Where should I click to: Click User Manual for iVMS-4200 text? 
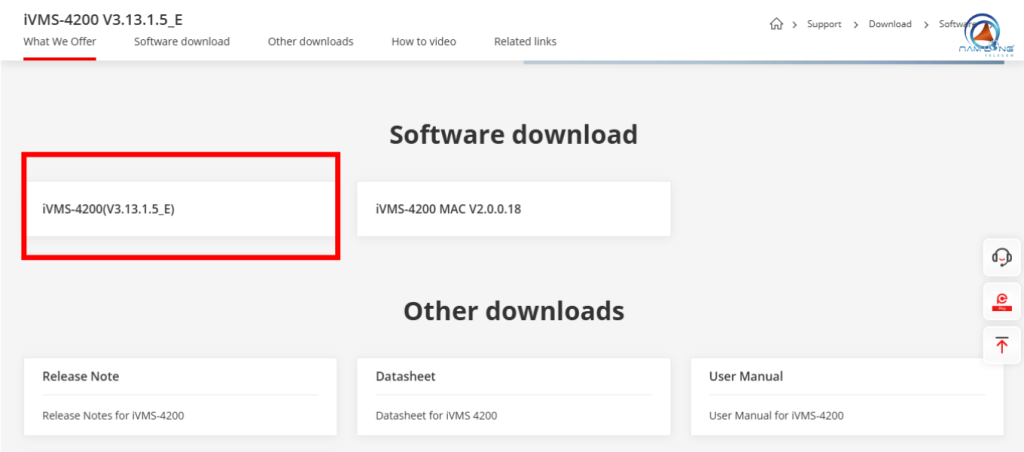(x=776, y=415)
